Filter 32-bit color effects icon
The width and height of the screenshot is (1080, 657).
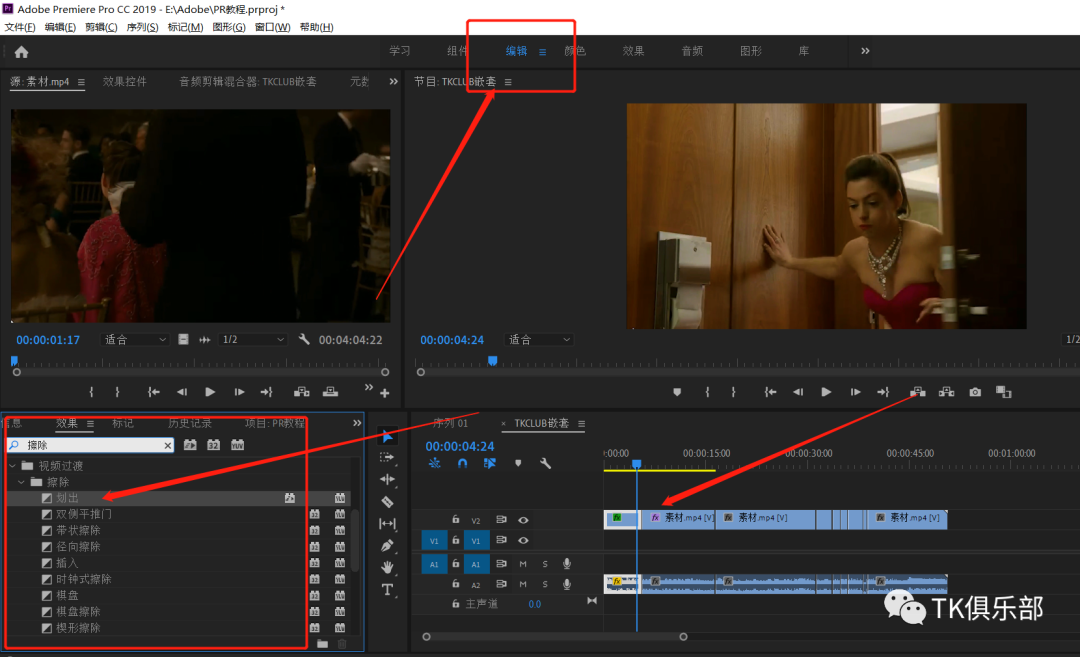point(214,446)
